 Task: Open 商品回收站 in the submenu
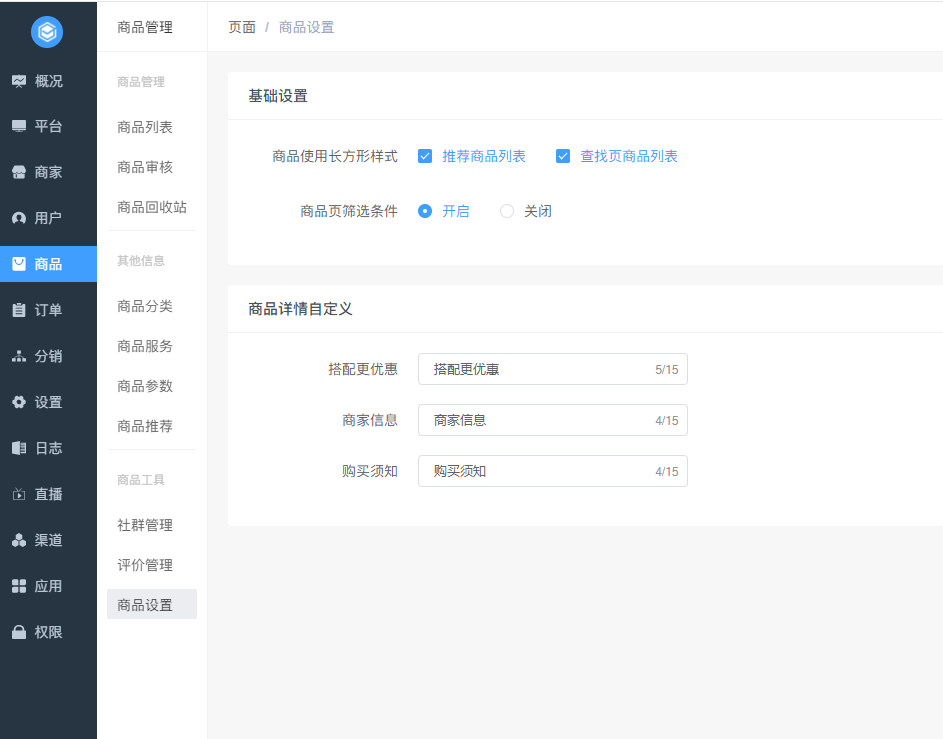pos(152,207)
